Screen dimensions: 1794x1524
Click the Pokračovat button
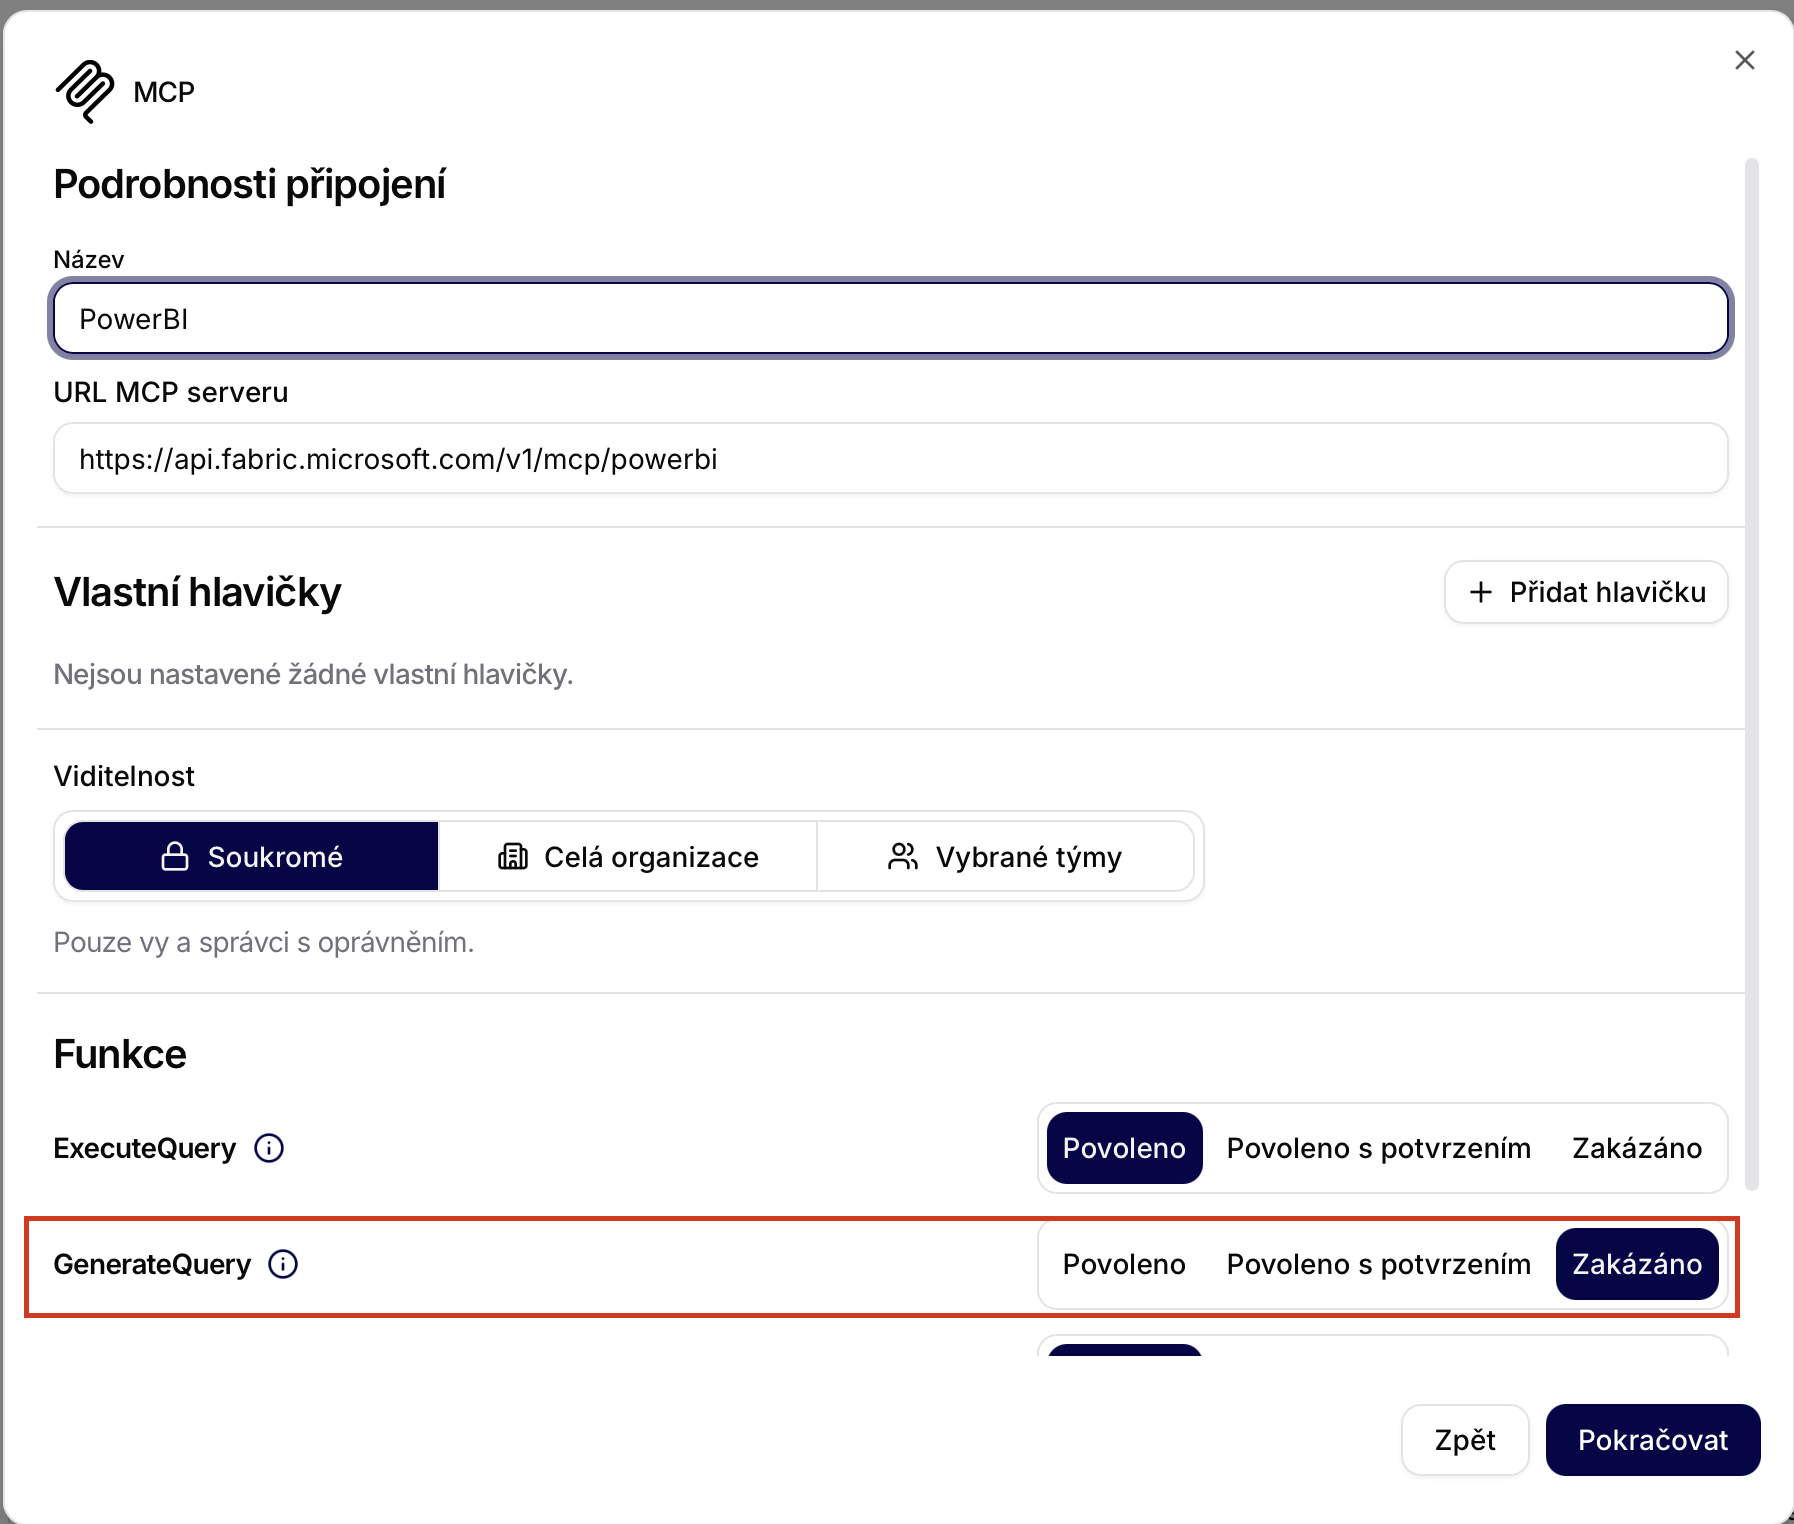(x=1653, y=1440)
